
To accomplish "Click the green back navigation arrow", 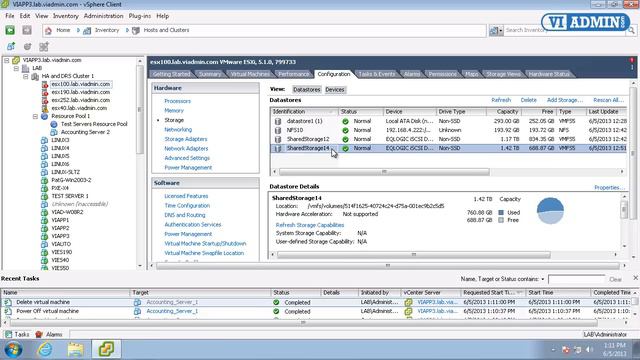I will click(10, 30).
